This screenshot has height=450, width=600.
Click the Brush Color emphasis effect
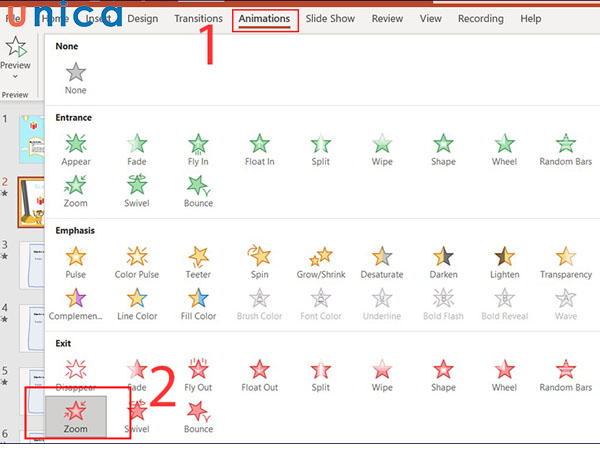click(259, 304)
